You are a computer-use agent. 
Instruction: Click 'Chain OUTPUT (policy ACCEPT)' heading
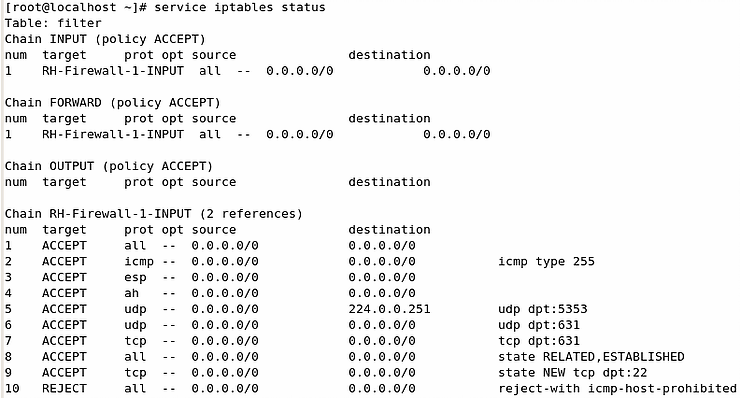(x=109, y=167)
